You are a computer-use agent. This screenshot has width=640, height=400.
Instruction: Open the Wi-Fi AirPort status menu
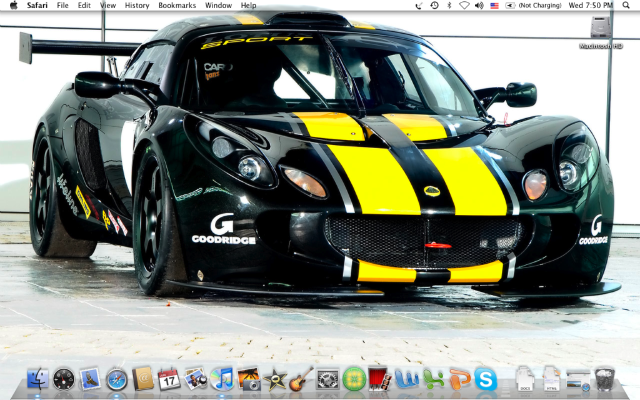click(463, 5)
